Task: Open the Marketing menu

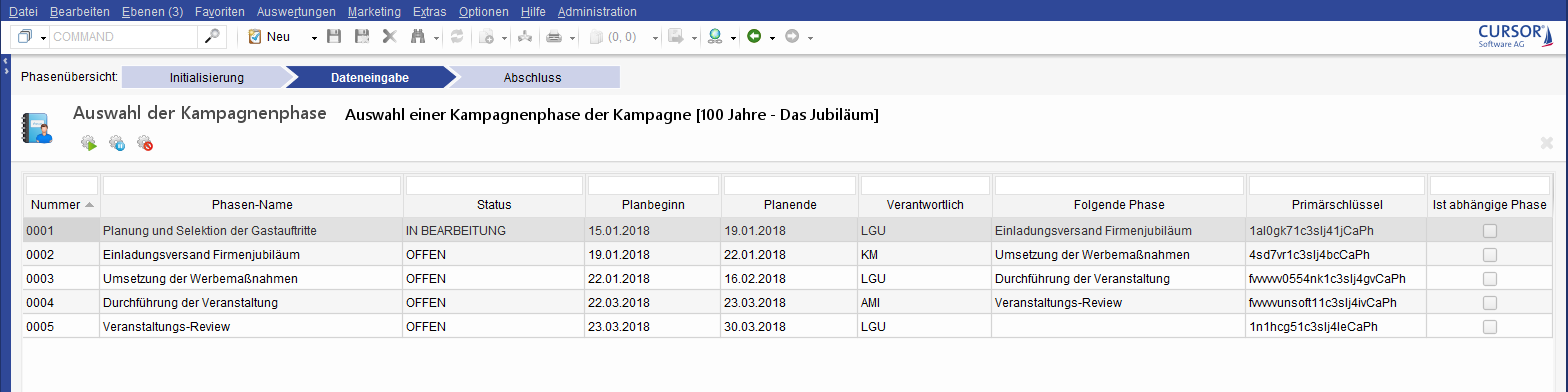Action: coord(375,12)
